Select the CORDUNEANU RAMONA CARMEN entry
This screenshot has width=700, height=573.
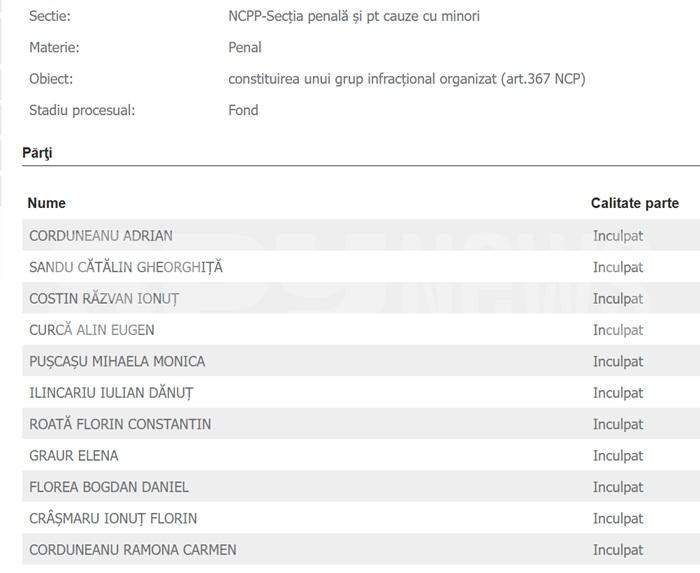133,550
